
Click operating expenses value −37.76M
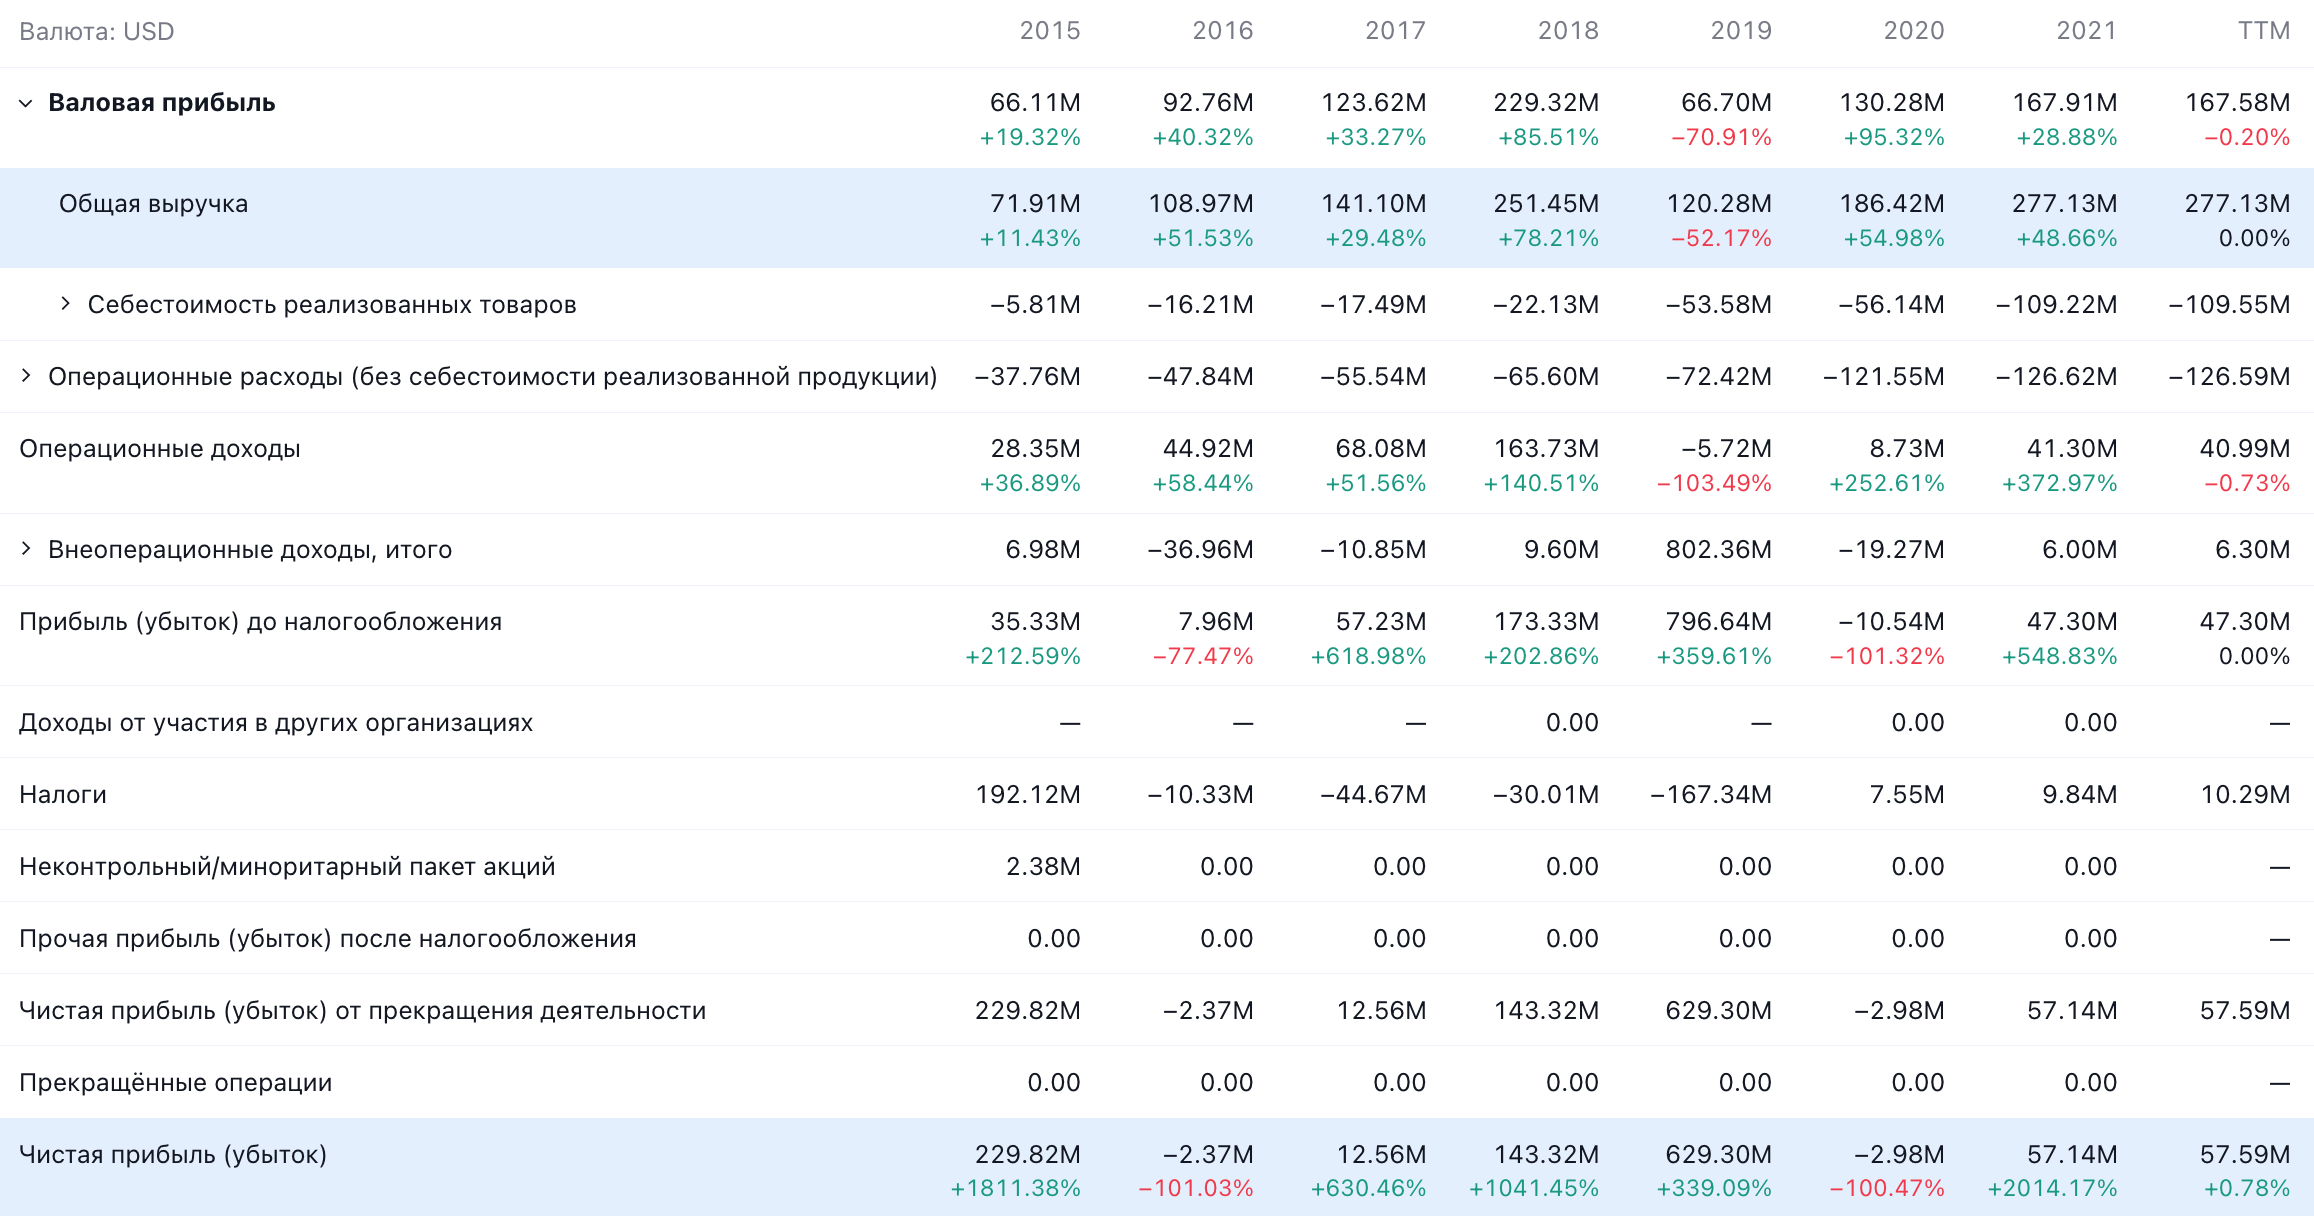[1028, 377]
